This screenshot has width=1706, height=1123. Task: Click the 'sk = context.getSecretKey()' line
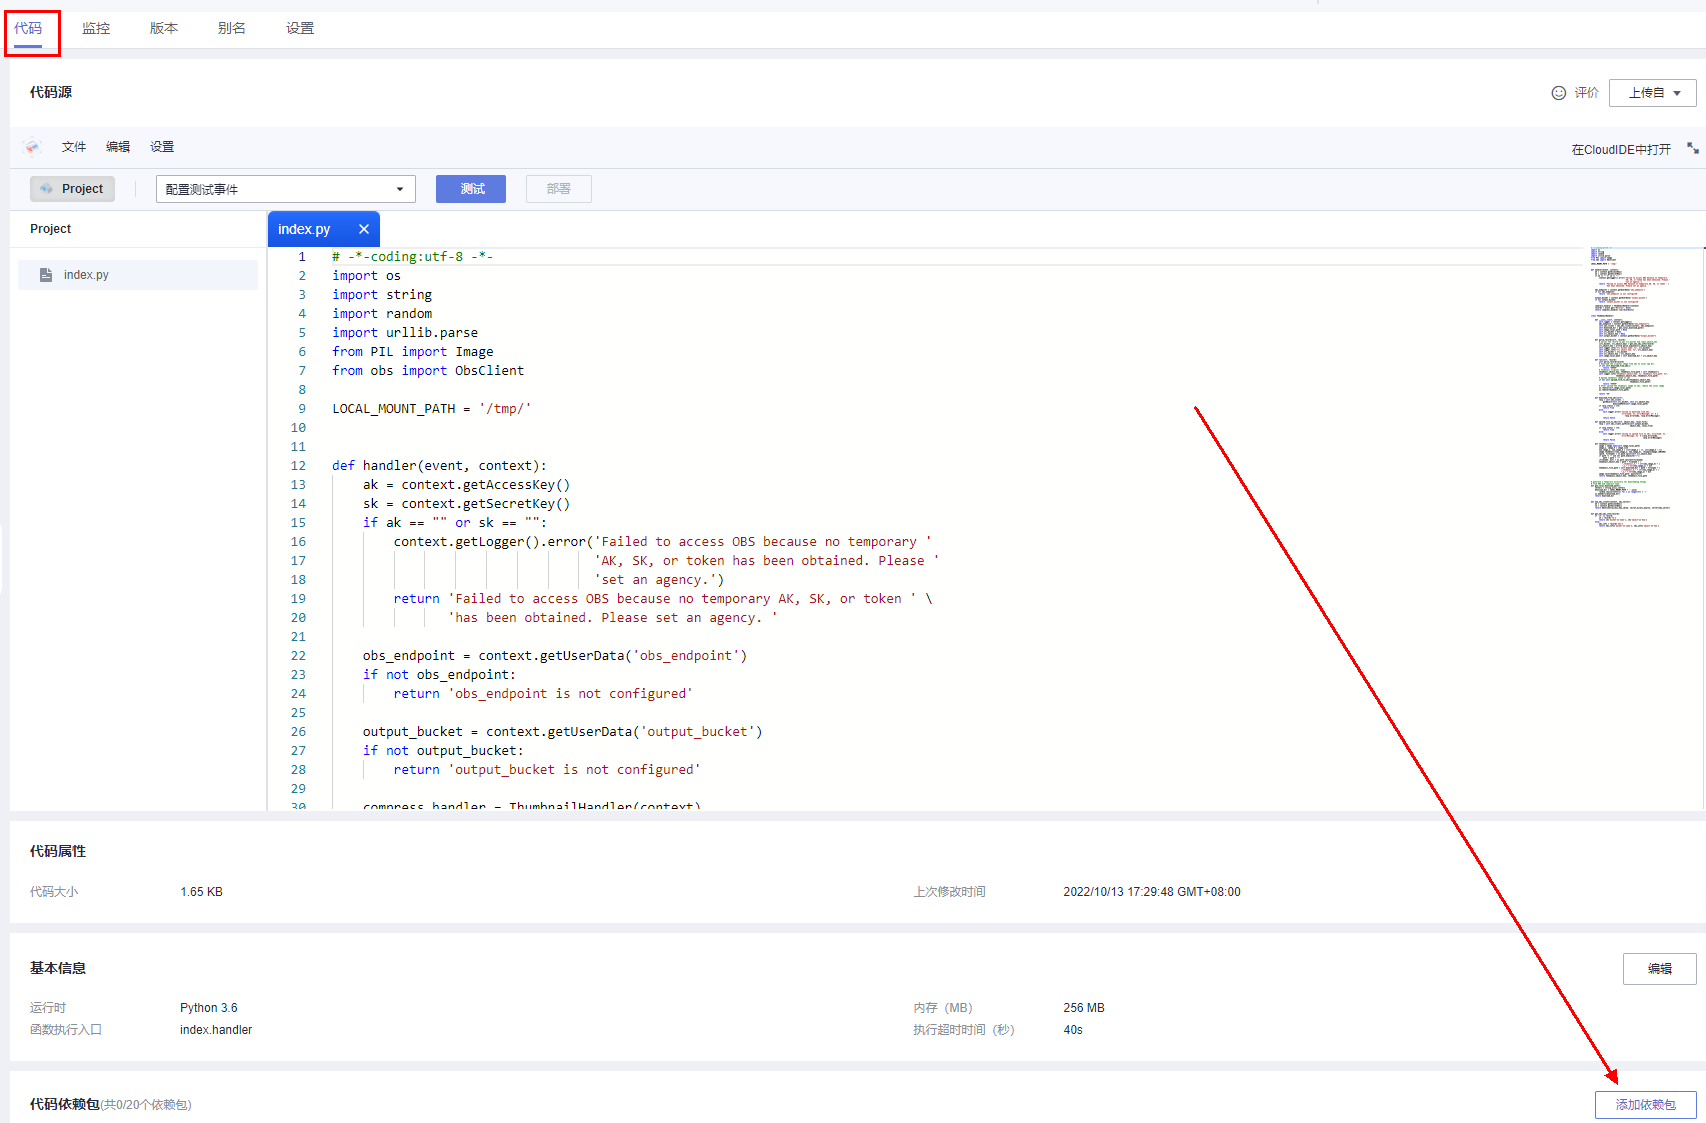[x=466, y=504]
